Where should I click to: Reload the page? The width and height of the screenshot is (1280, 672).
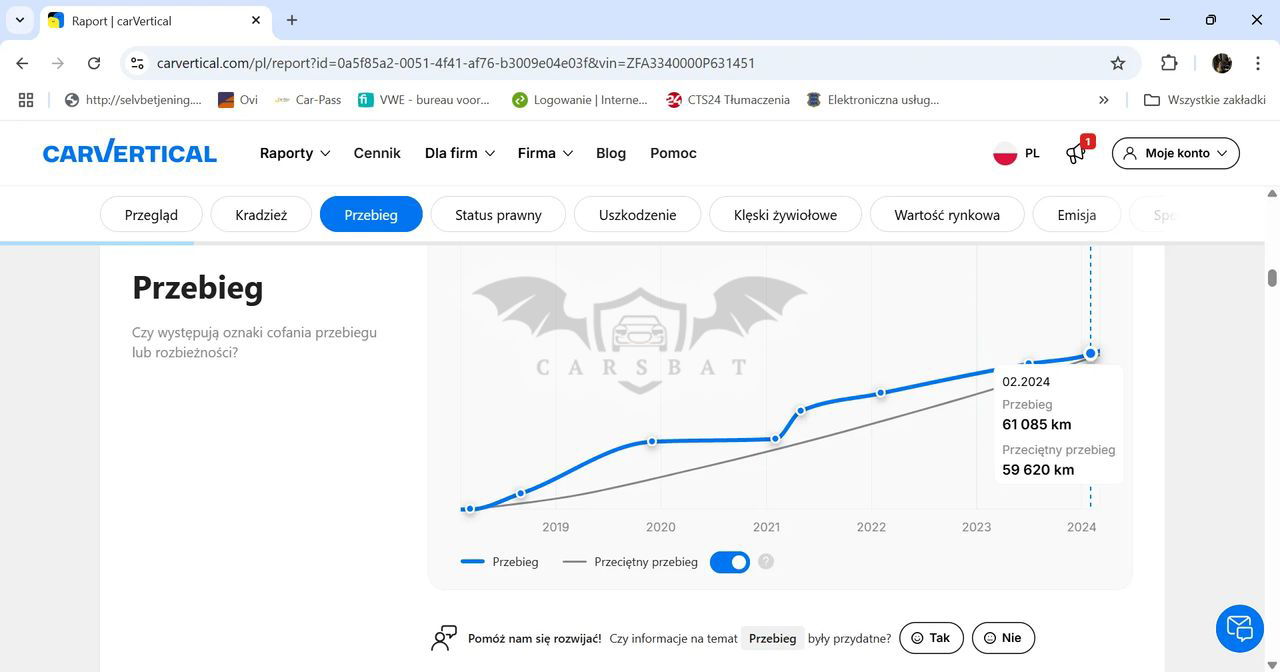click(94, 63)
